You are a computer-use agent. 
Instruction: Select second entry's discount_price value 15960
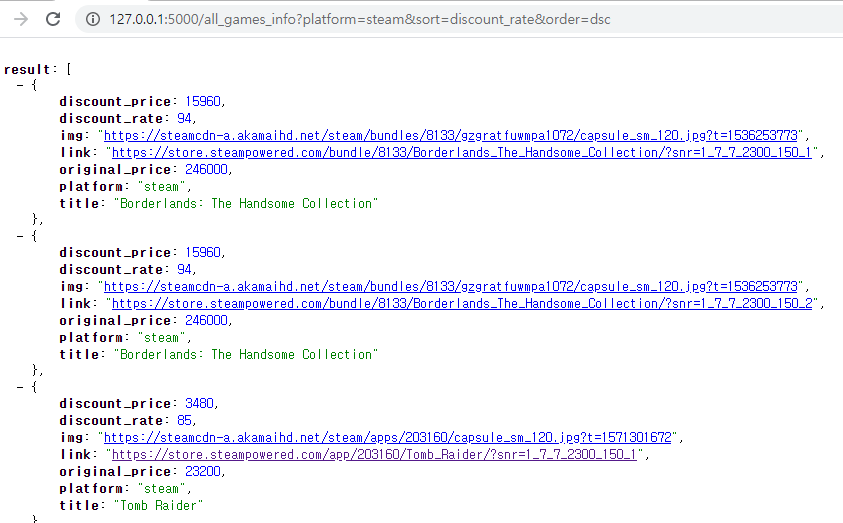point(203,253)
